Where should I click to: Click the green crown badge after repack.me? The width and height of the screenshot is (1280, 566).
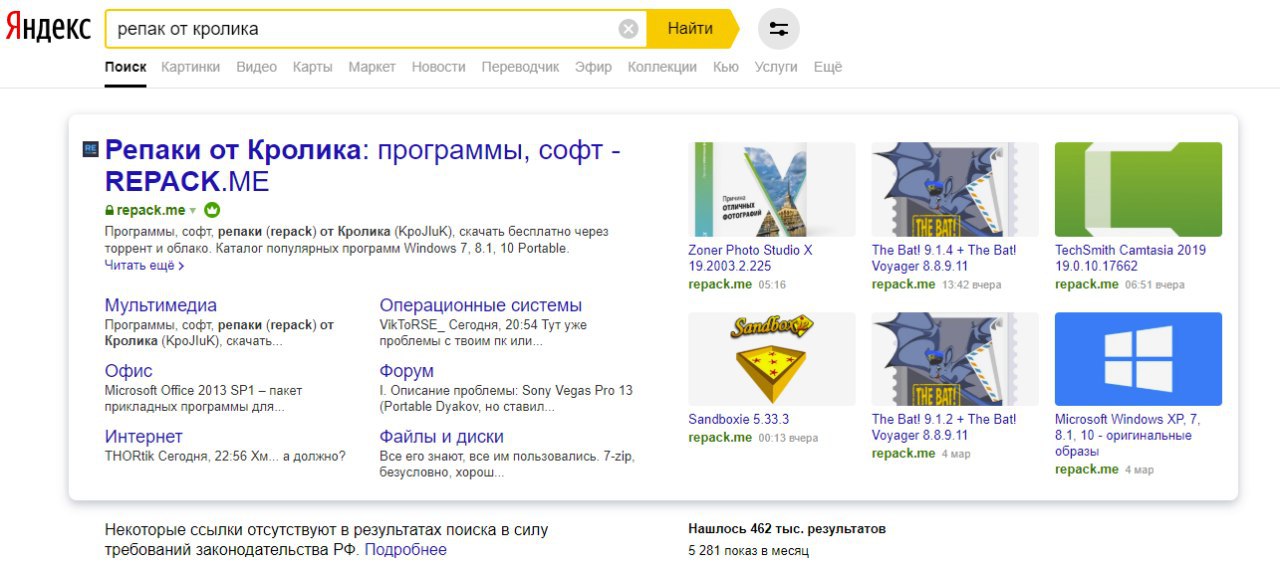point(212,210)
